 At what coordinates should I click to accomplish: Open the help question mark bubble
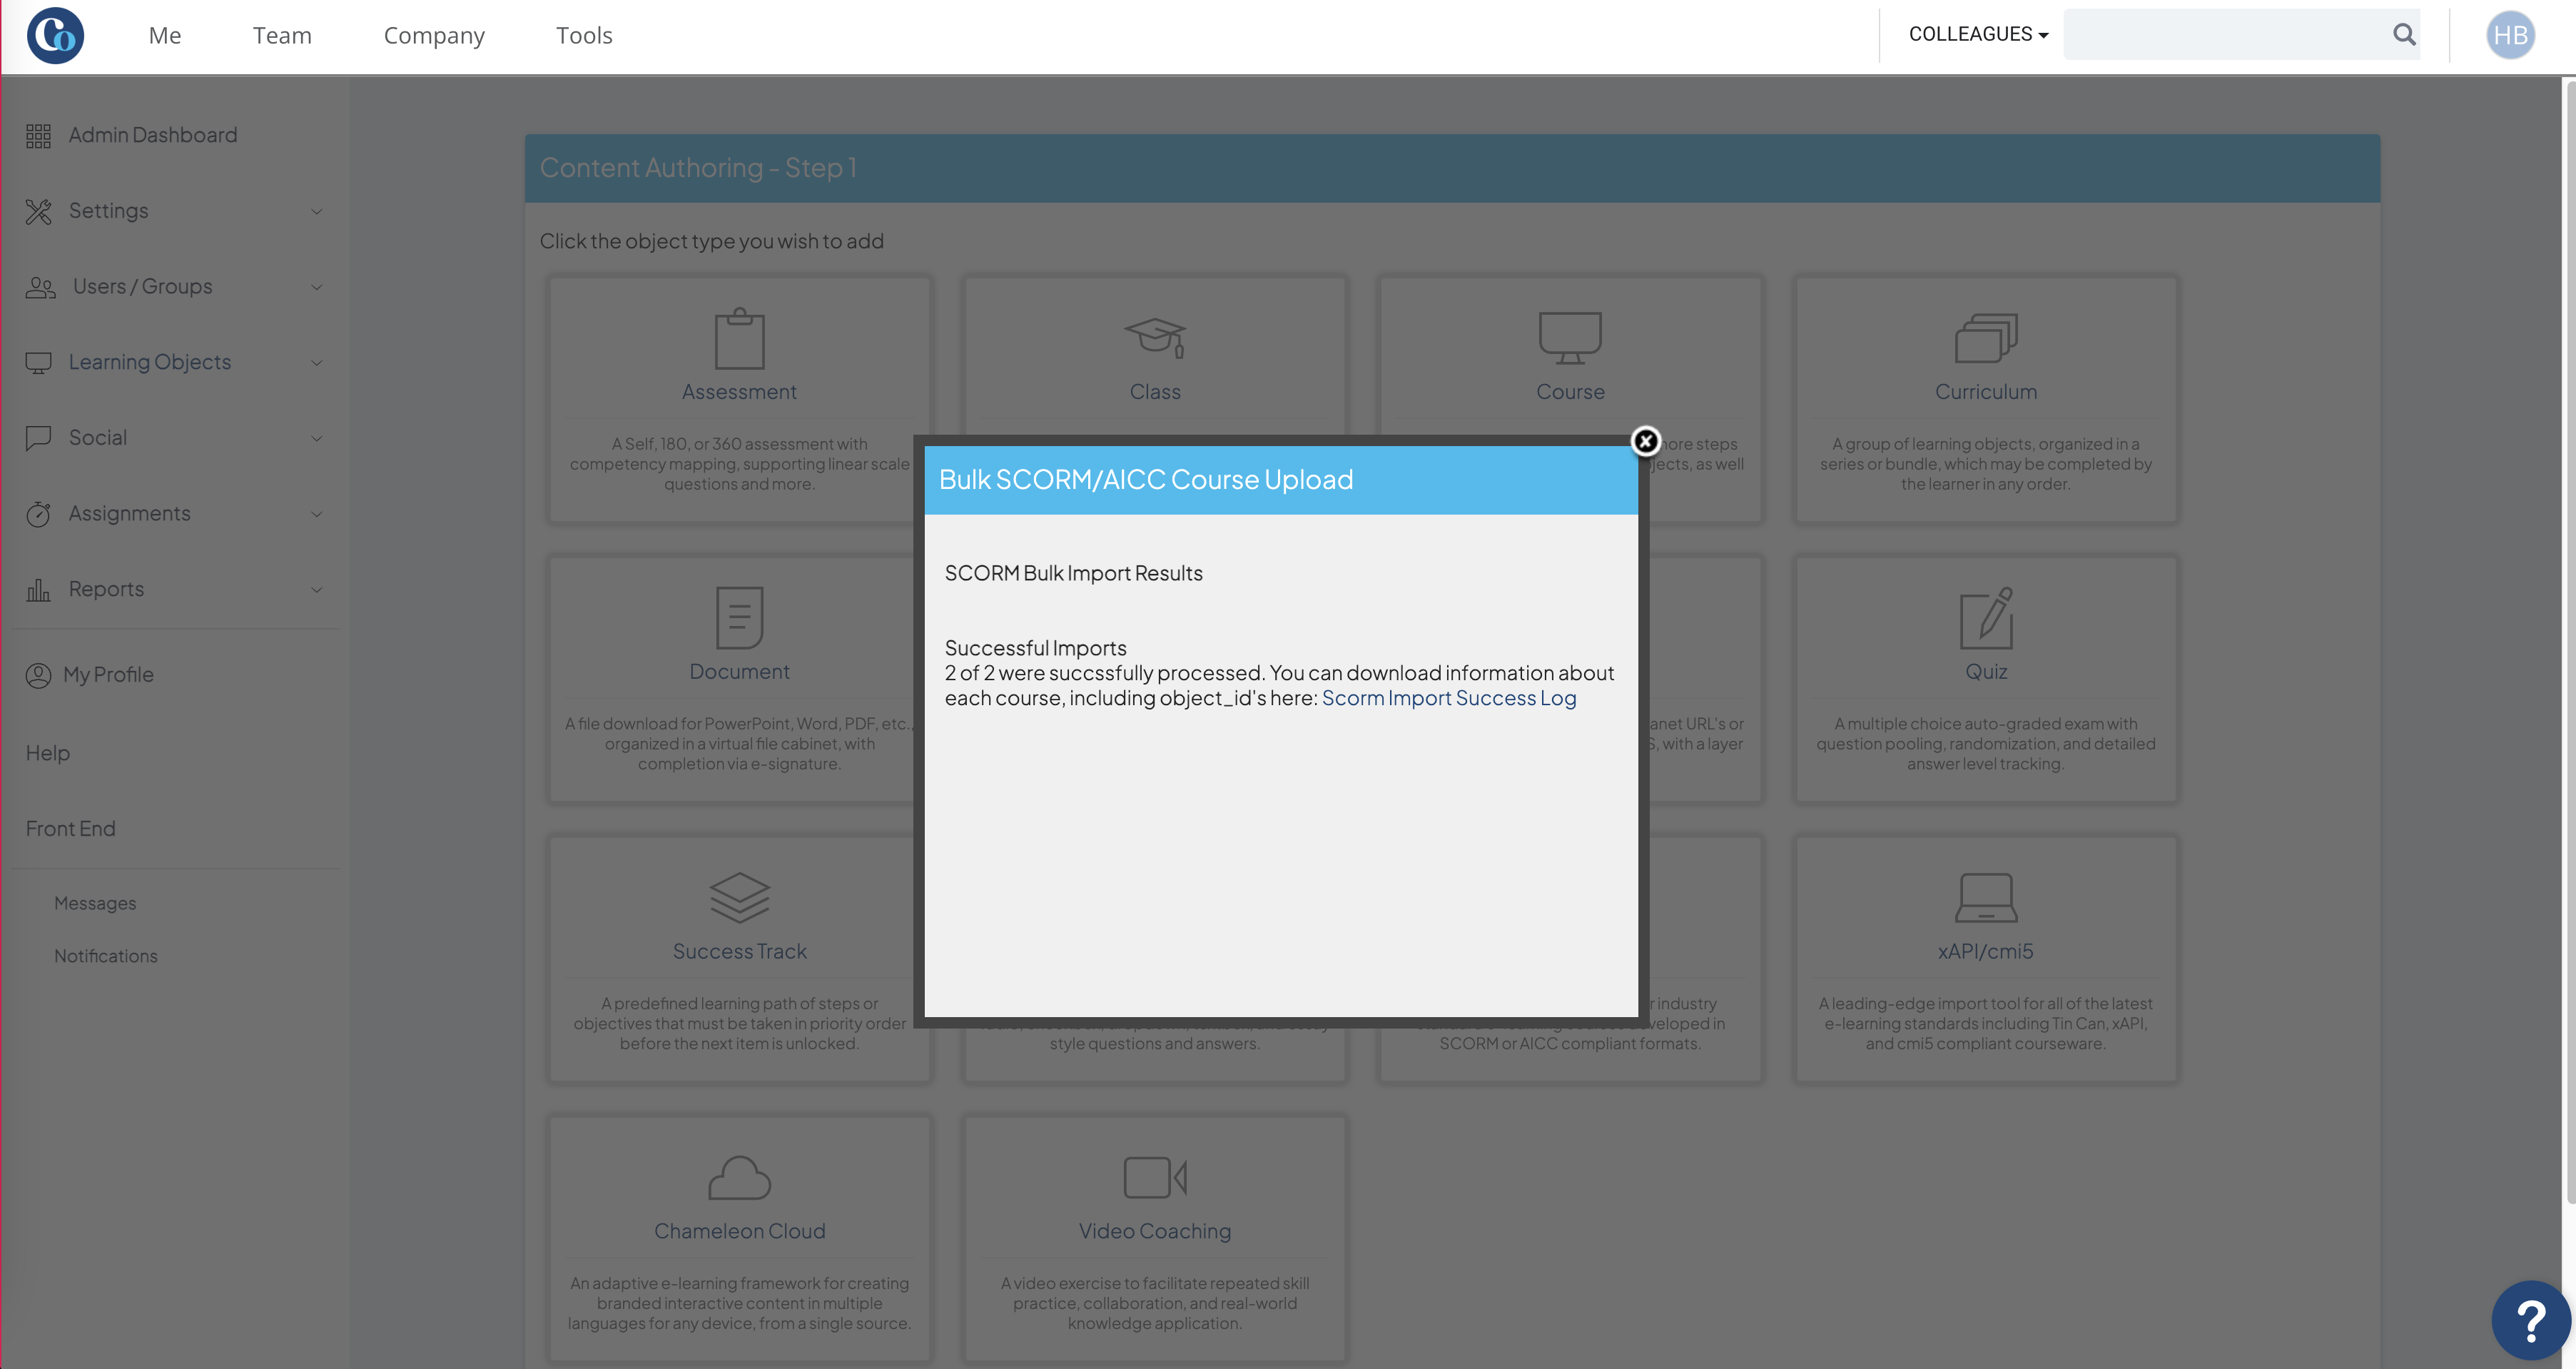[2530, 1321]
